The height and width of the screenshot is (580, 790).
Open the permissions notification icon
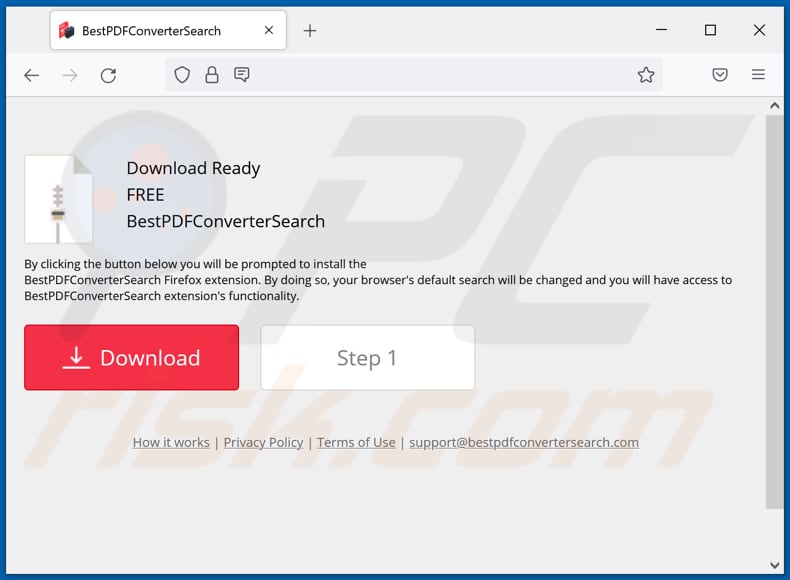pos(242,75)
